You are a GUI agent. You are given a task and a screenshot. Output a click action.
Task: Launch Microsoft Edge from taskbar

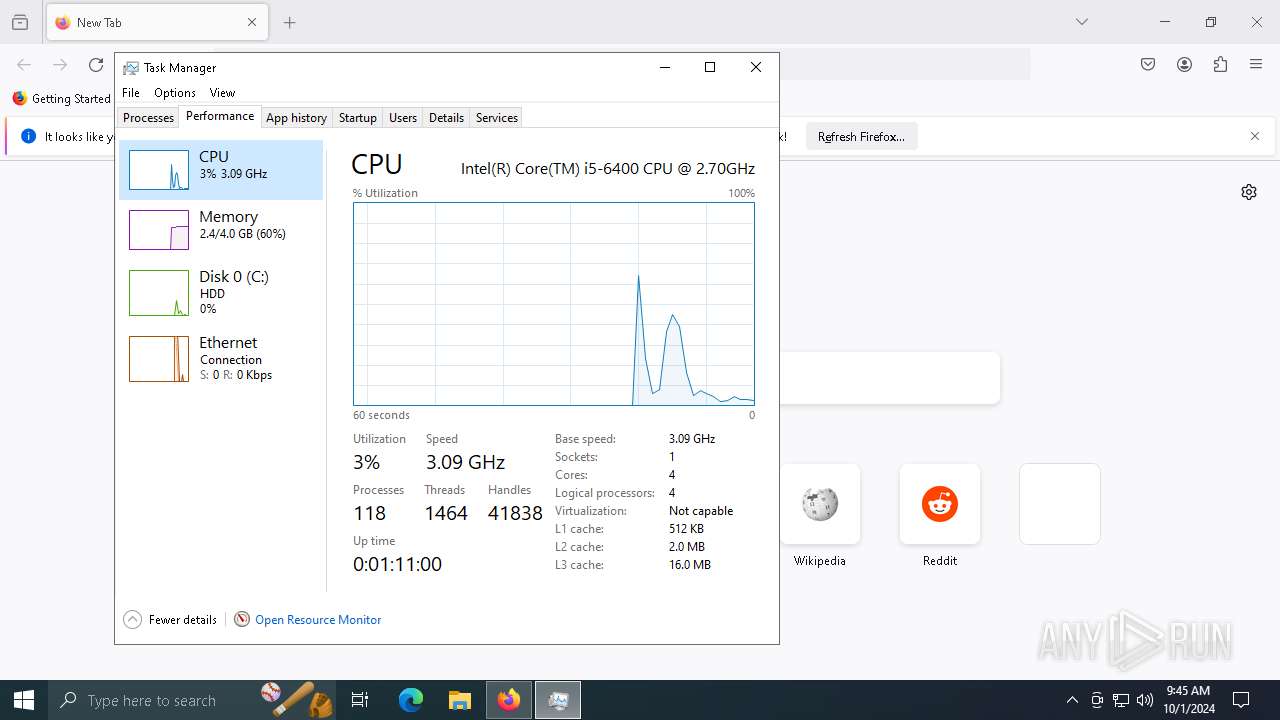411,700
